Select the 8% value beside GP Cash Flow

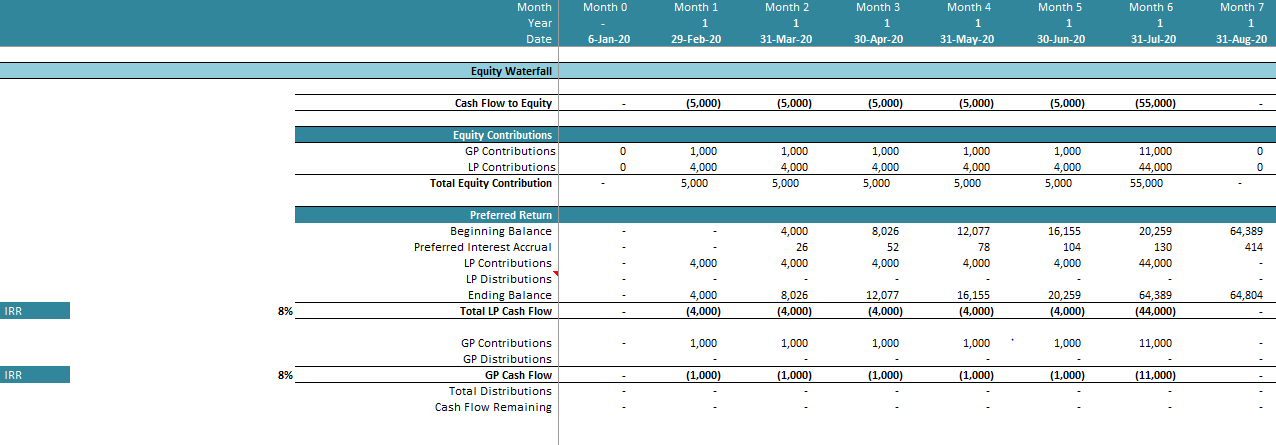point(285,375)
